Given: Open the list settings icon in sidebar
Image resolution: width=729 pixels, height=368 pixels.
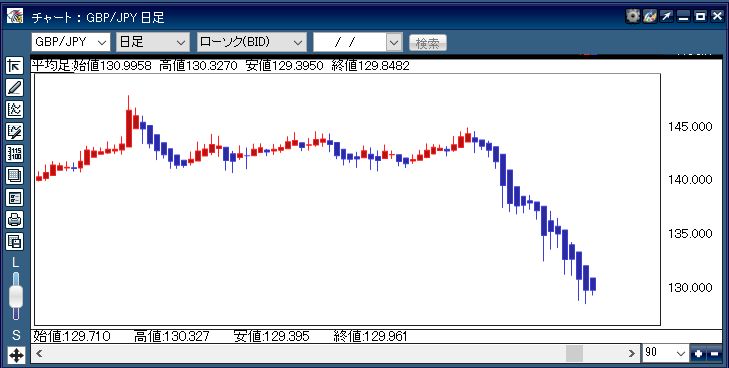Looking at the screenshot, I should (x=15, y=198).
